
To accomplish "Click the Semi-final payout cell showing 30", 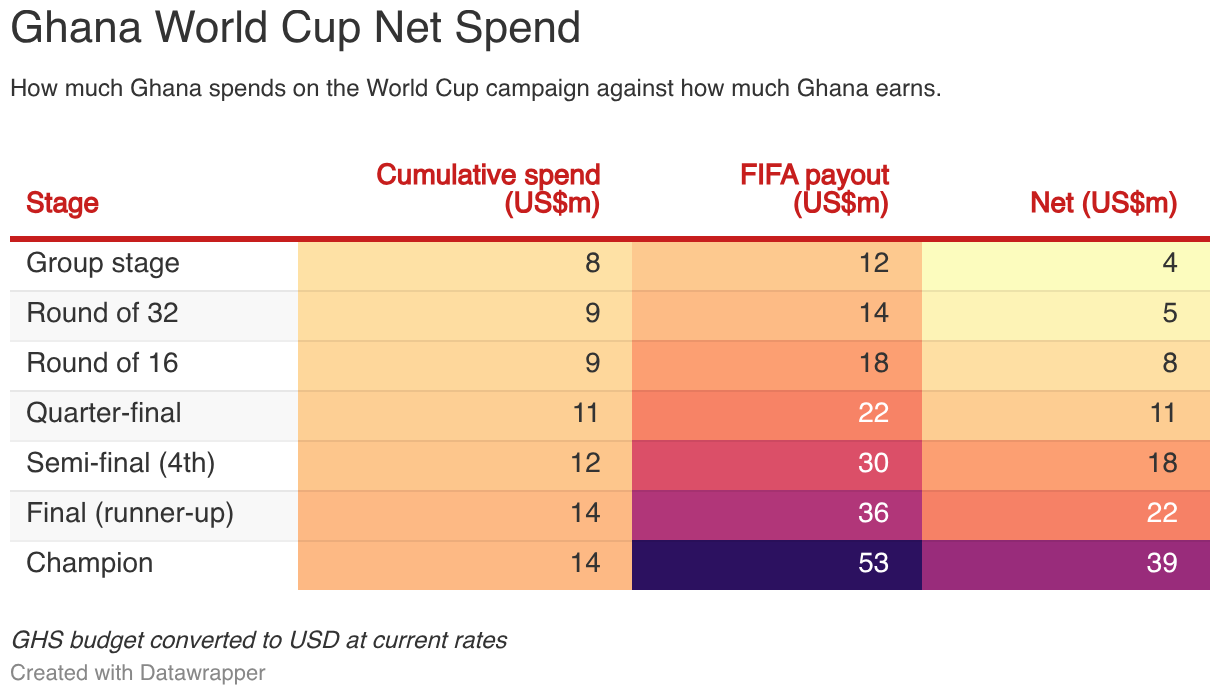I will [x=777, y=466].
